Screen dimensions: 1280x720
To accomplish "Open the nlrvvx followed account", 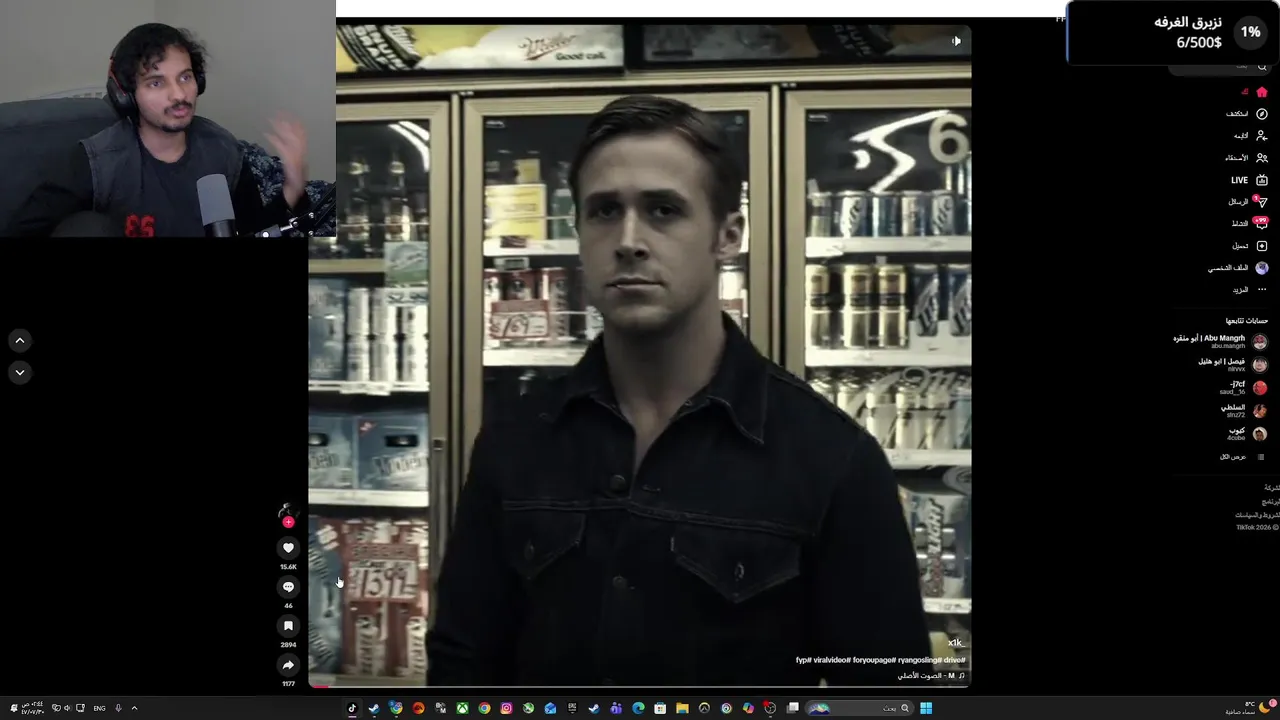I will tap(1232, 365).
